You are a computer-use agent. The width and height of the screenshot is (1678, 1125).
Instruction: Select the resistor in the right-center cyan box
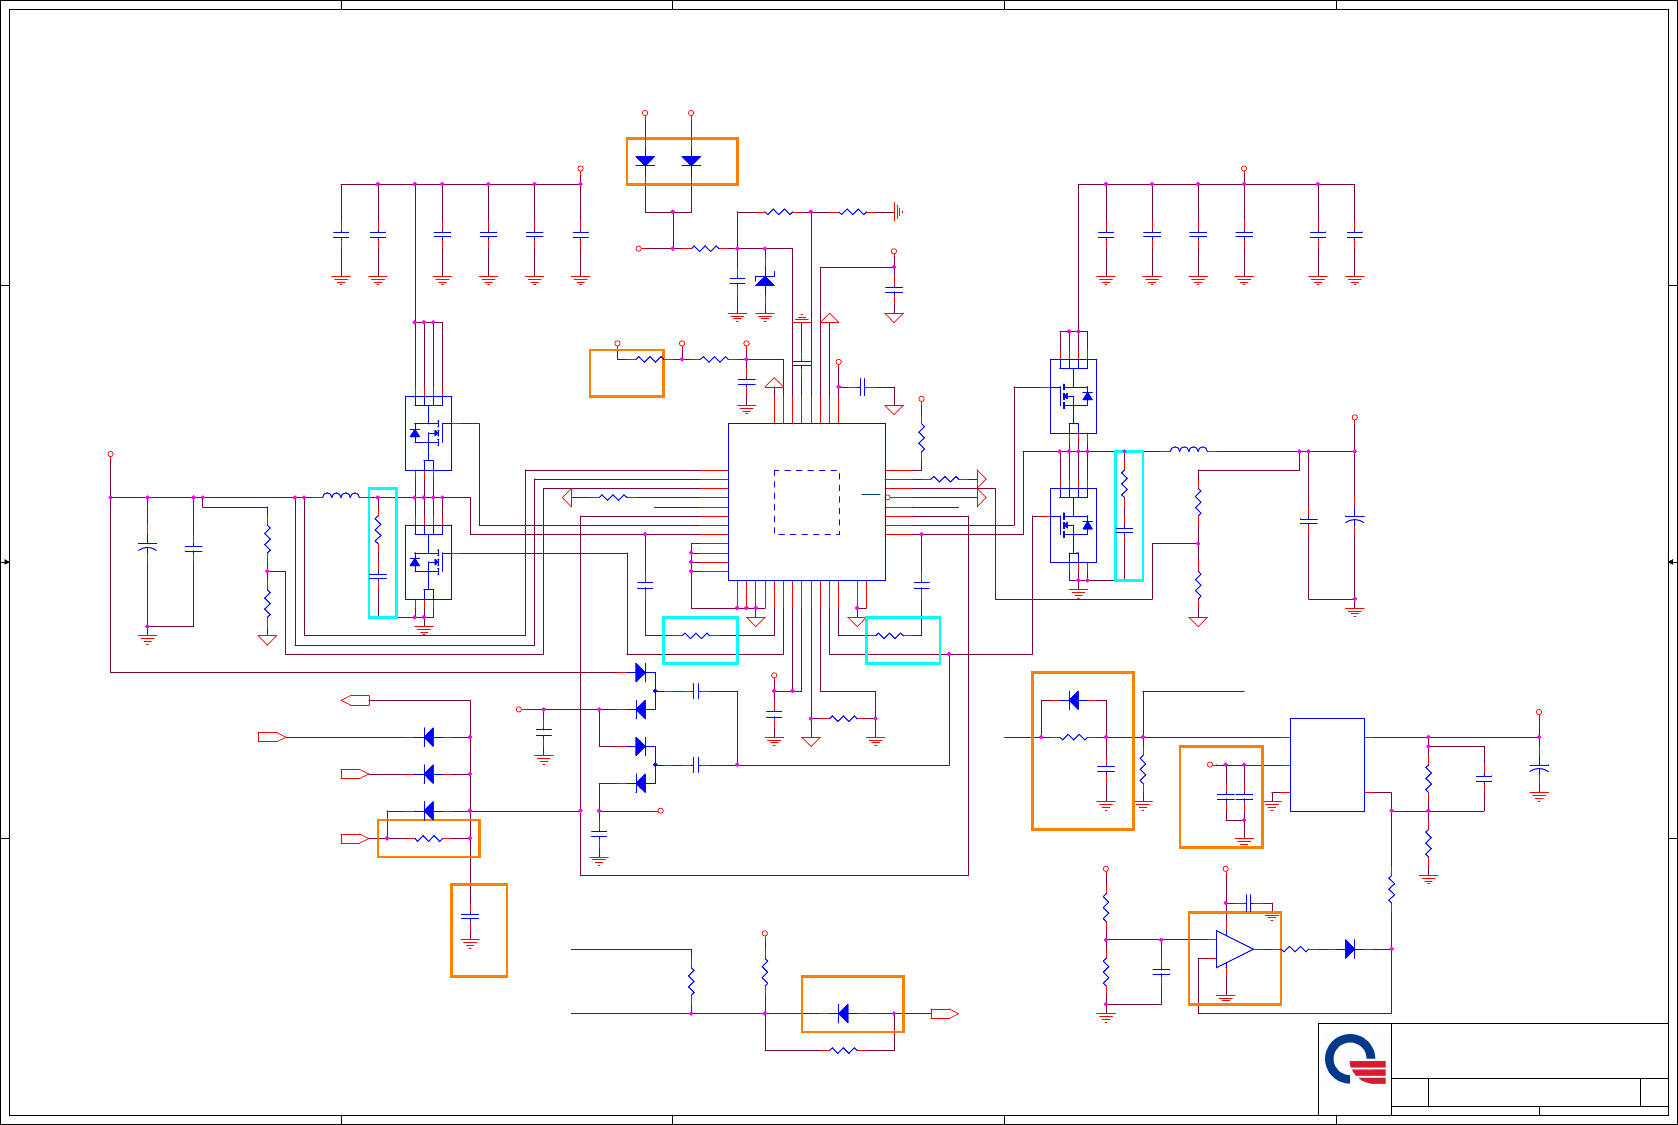(889, 636)
